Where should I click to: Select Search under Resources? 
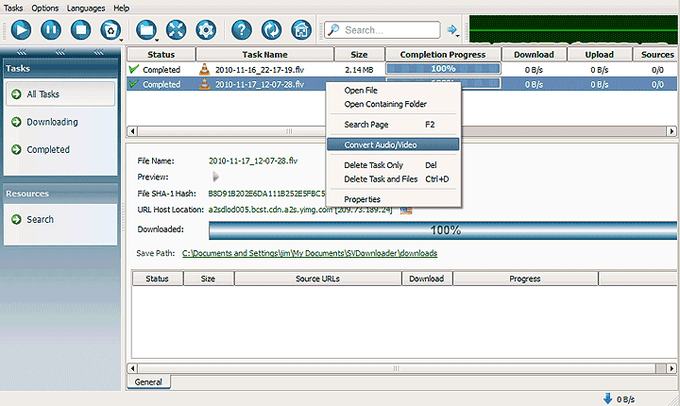(x=40, y=219)
